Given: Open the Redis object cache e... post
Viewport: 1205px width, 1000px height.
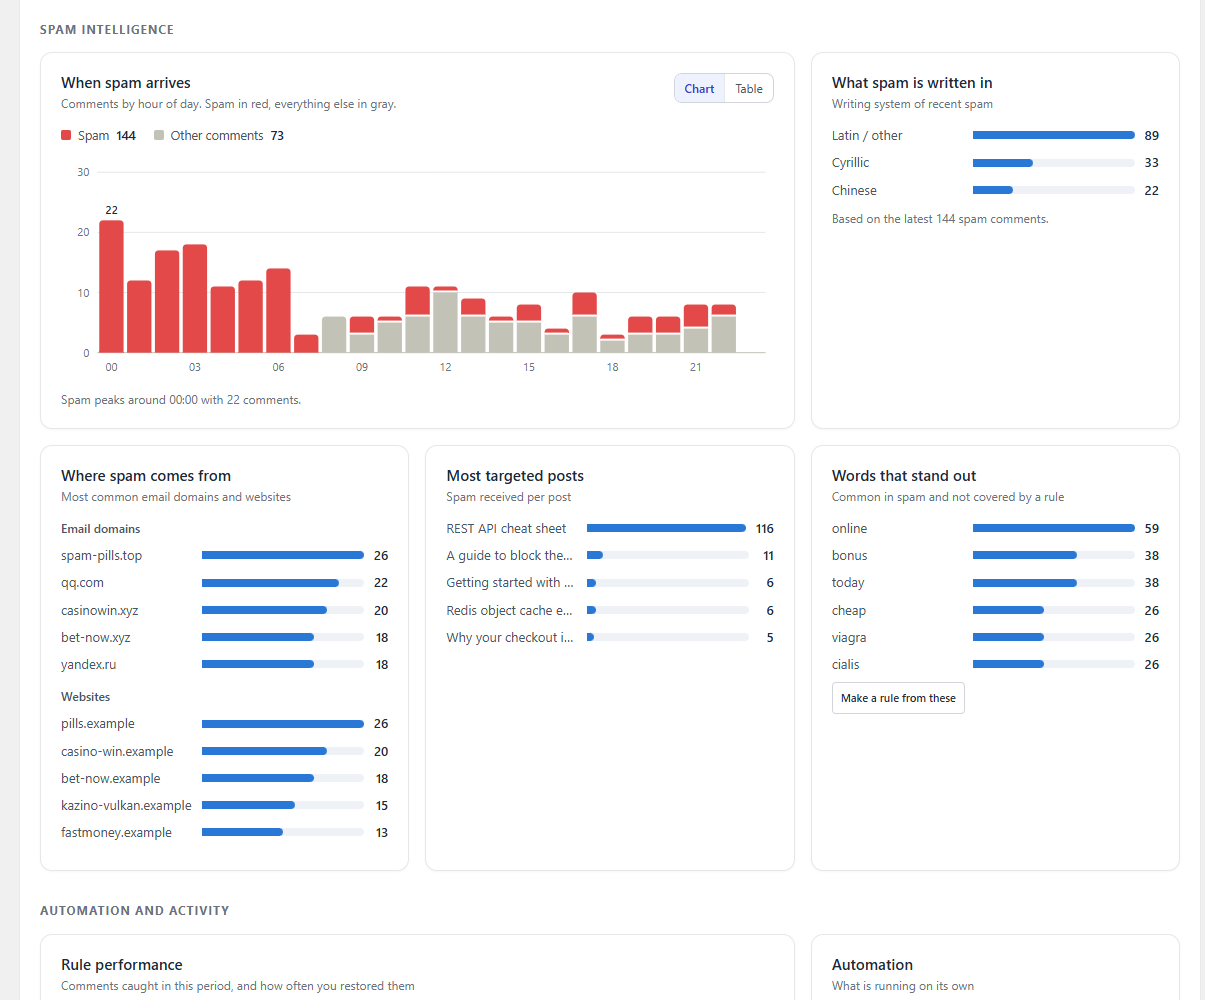Looking at the screenshot, I should tap(509, 610).
